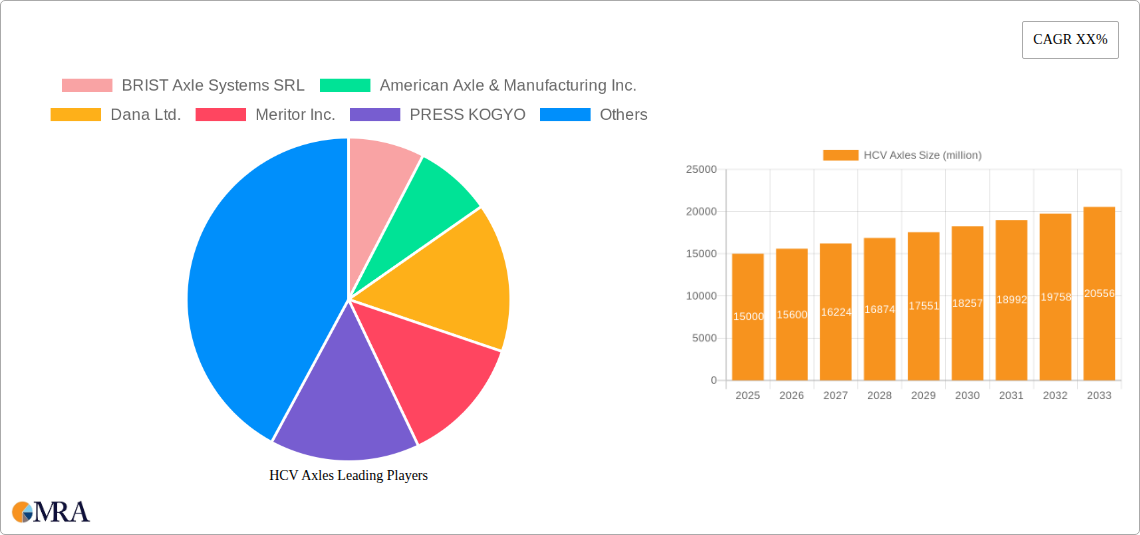Click the PRESS KOGYO purple legend swatch
This screenshot has width=1140, height=535.
[x=375, y=115]
